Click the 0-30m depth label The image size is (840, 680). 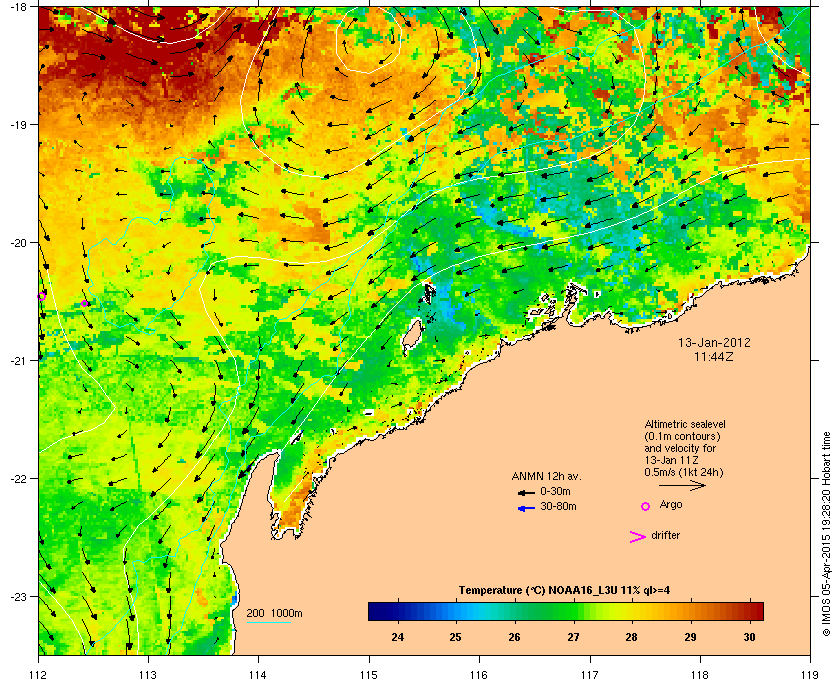[555, 491]
